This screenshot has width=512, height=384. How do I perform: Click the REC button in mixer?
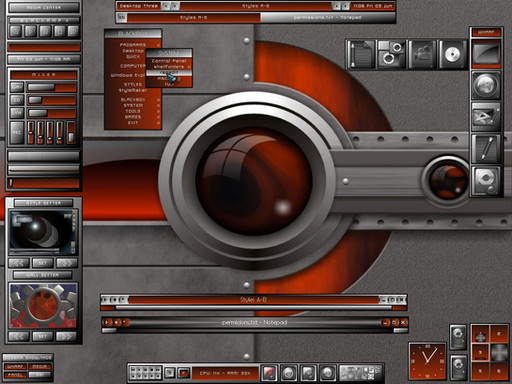[17, 133]
